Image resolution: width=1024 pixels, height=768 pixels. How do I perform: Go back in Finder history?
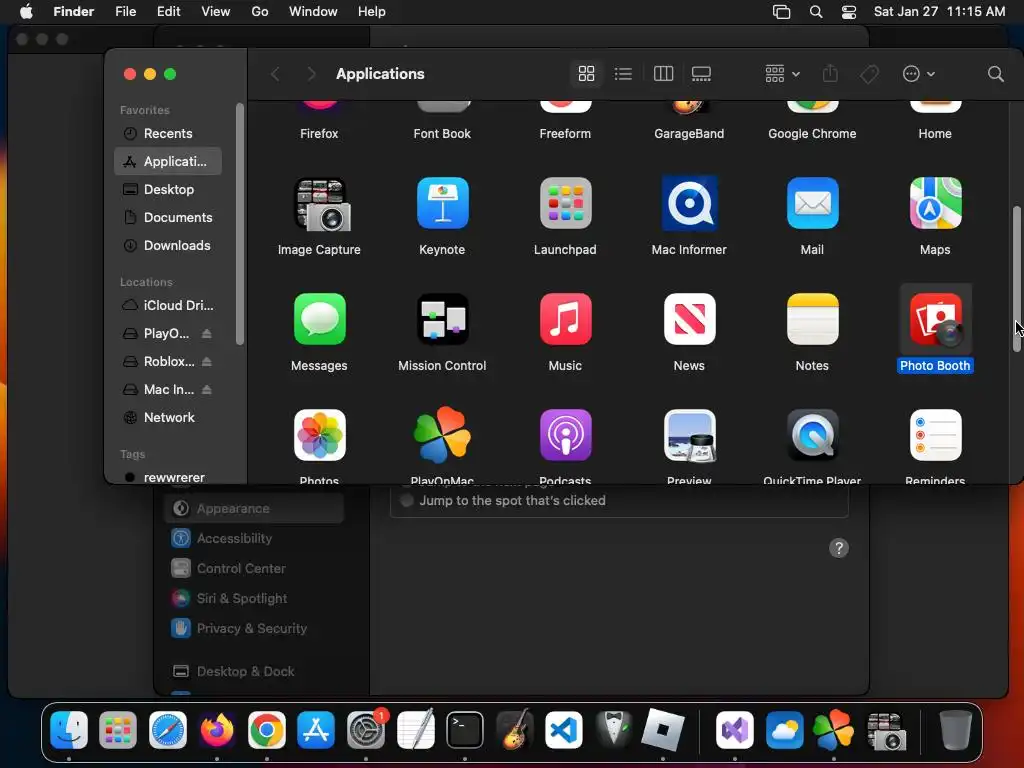[275, 74]
